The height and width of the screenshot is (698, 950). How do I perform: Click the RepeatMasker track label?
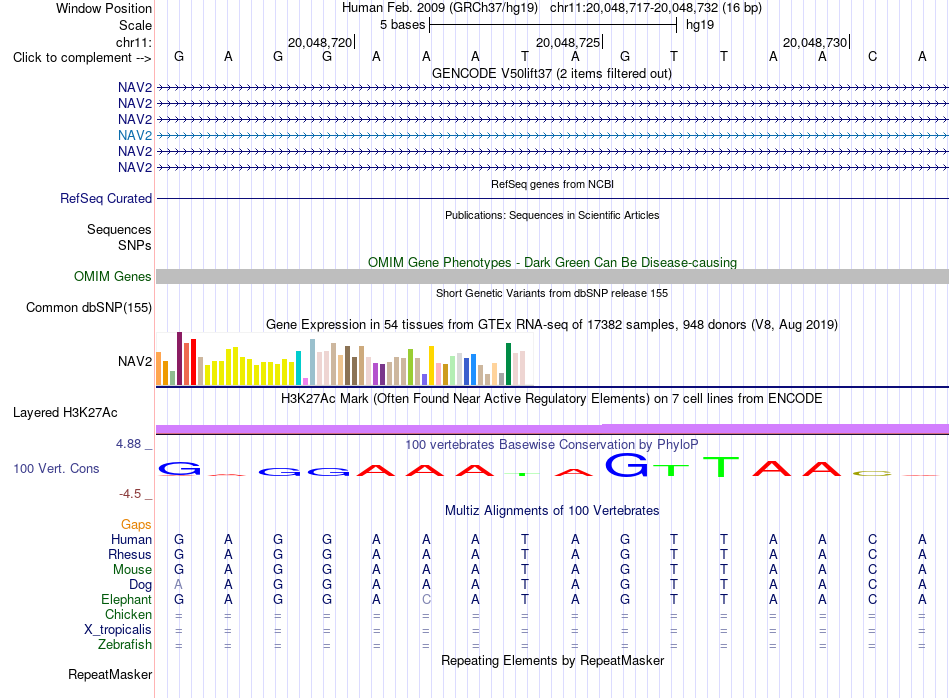(110, 674)
